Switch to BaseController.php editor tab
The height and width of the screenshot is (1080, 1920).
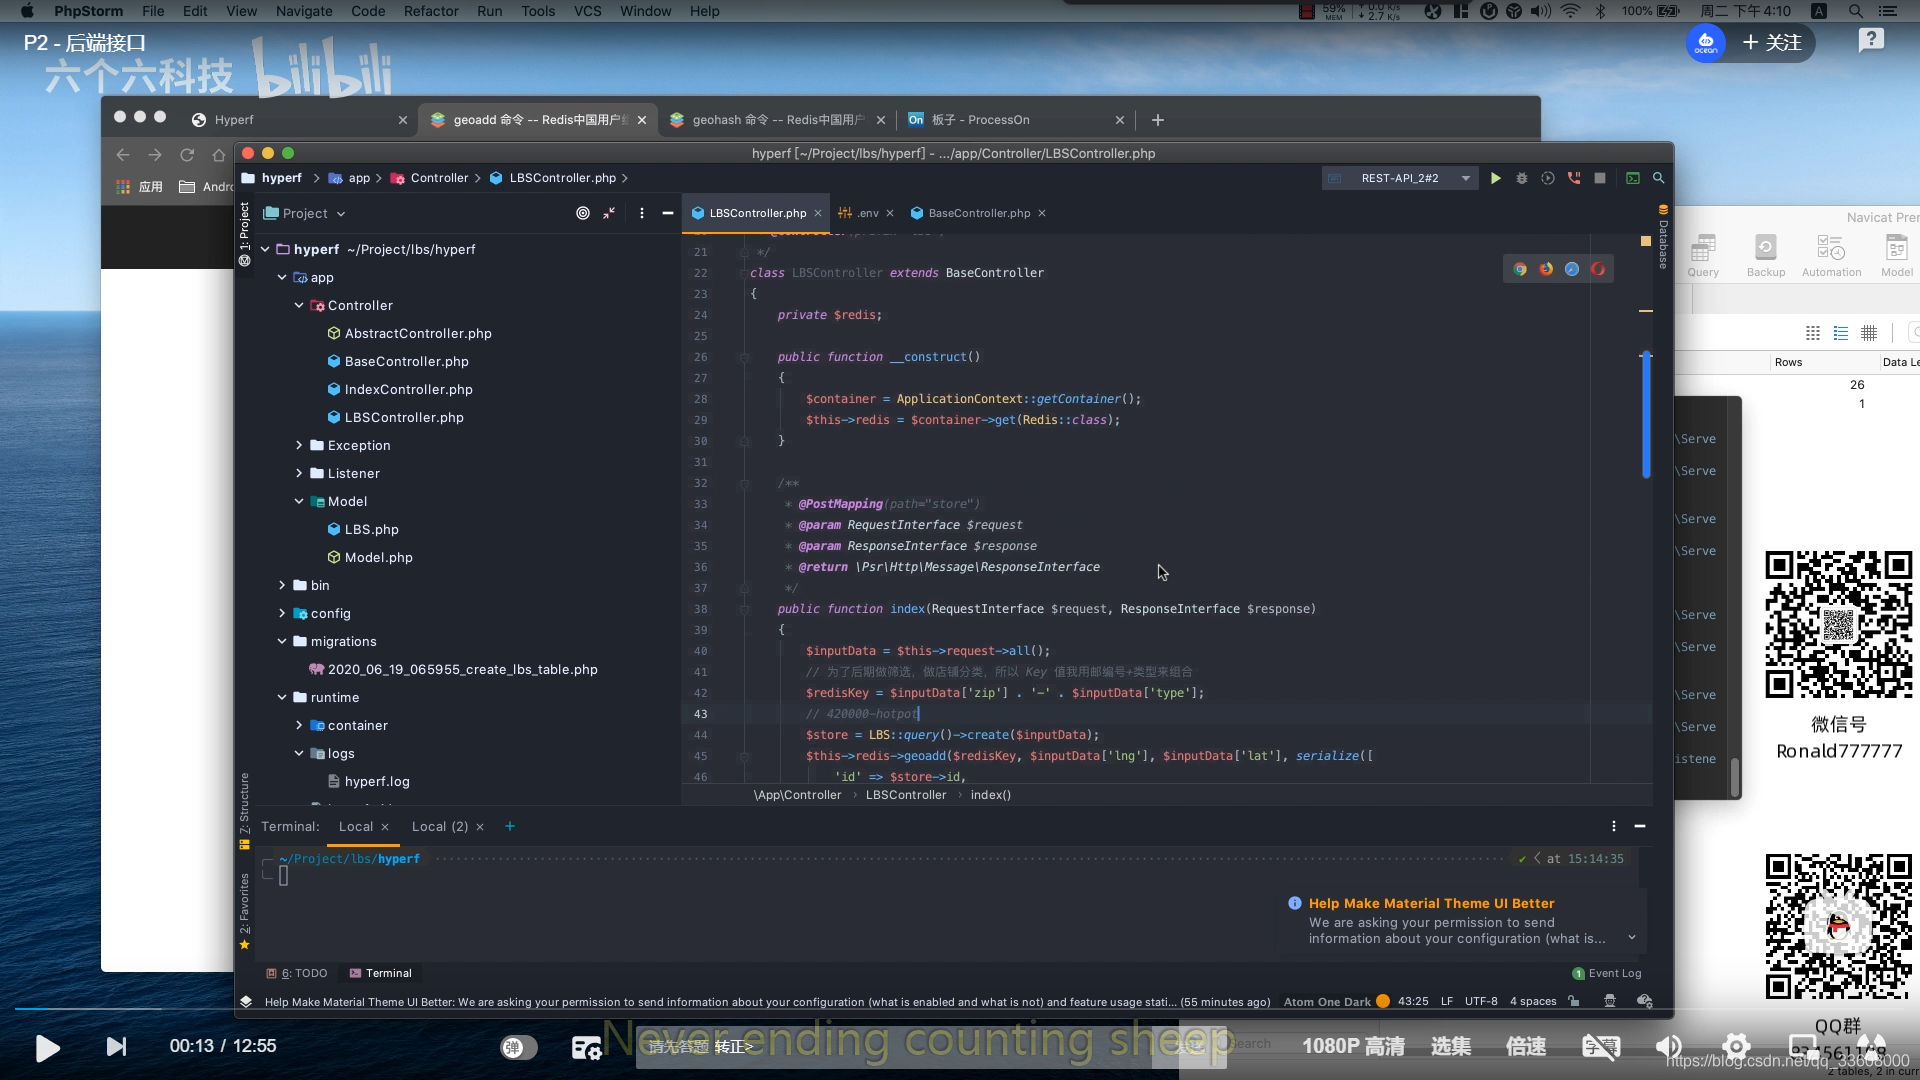click(978, 213)
